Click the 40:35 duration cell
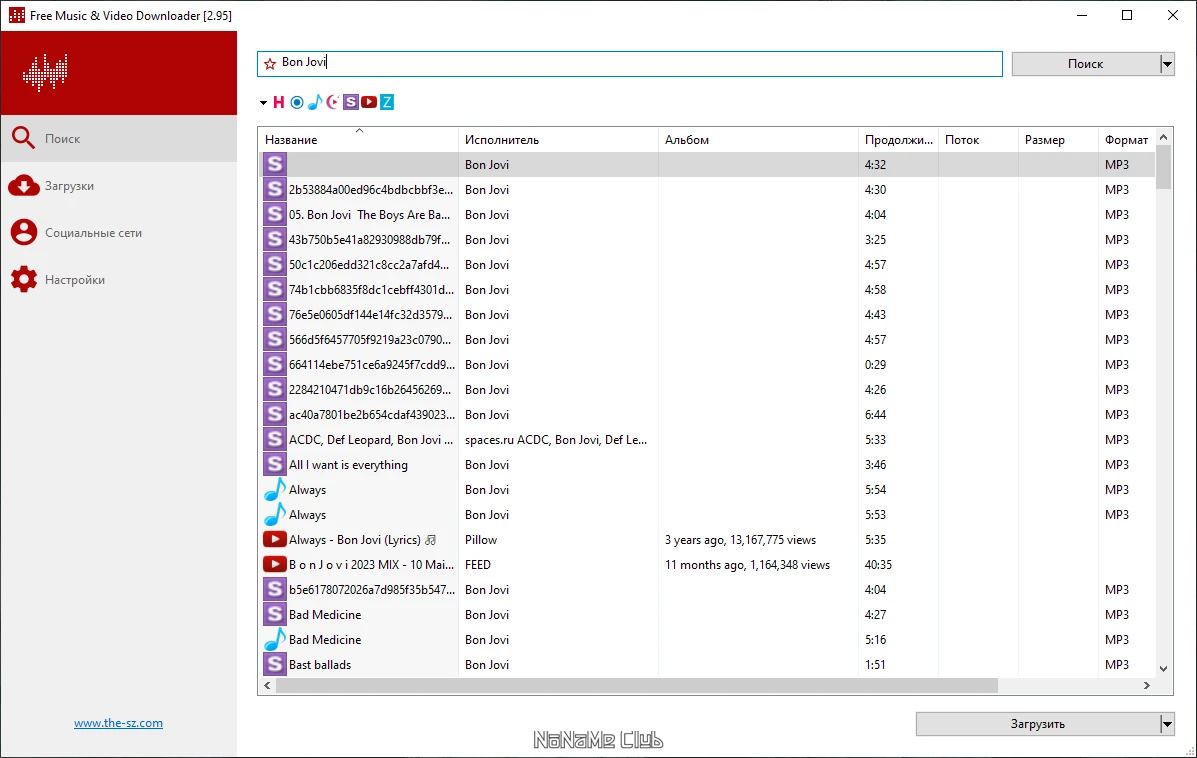1197x758 pixels. [x=879, y=565]
